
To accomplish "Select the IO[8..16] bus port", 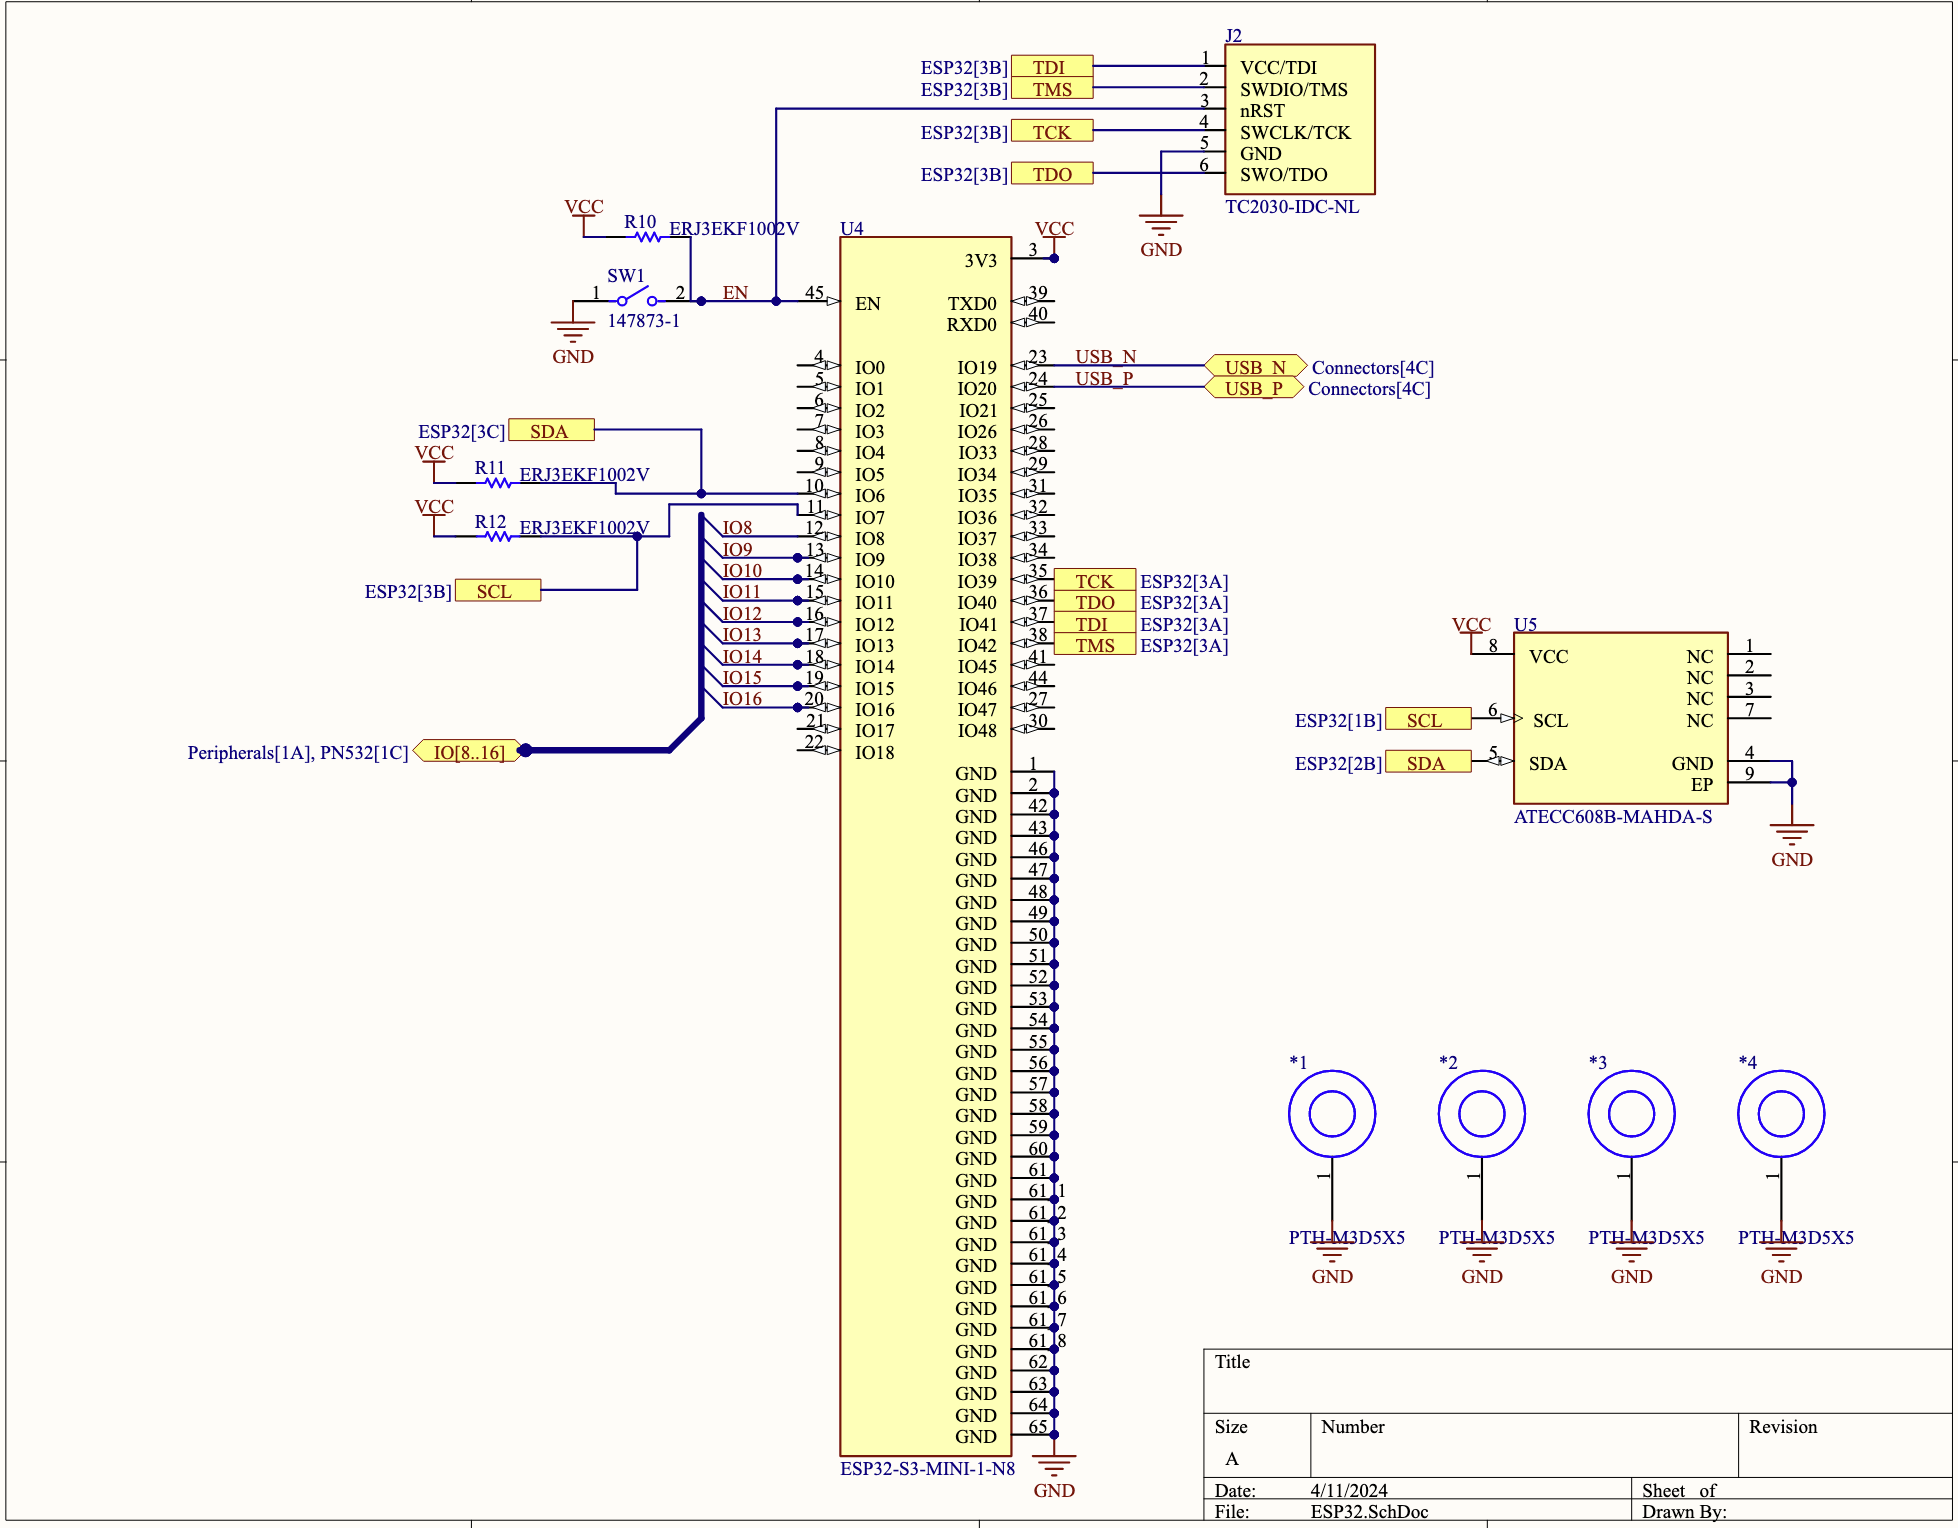I will tap(468, 752).
